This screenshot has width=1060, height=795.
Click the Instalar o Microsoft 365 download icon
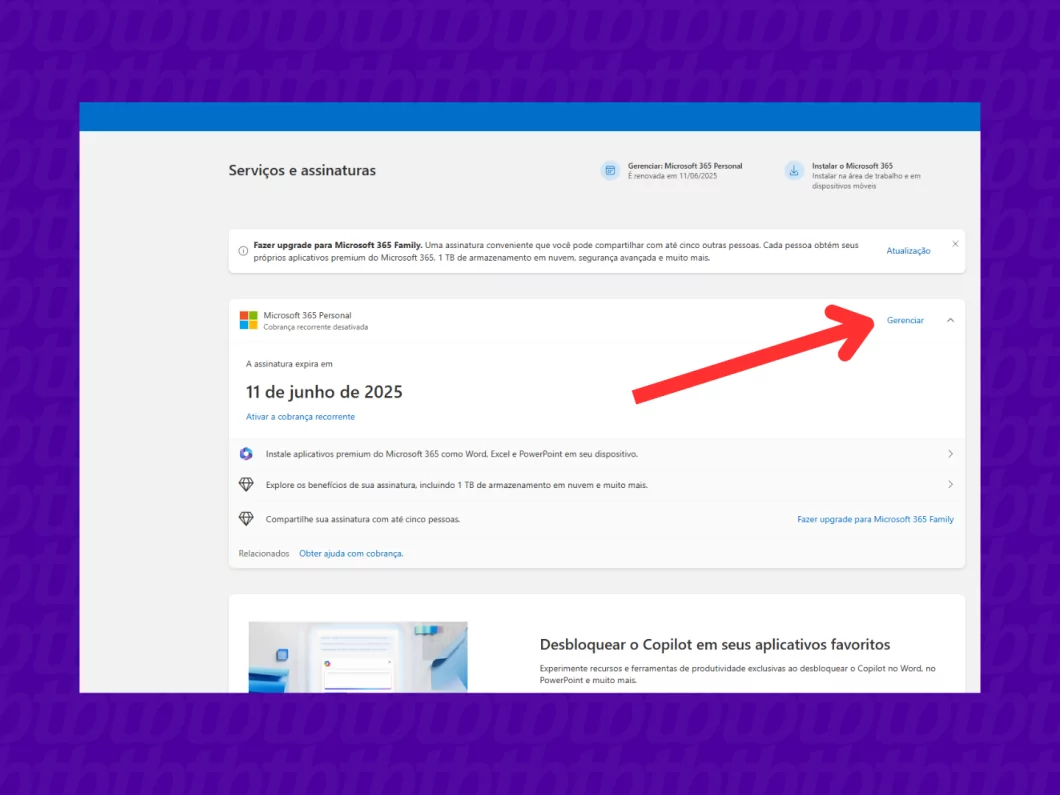click(794, 170)
